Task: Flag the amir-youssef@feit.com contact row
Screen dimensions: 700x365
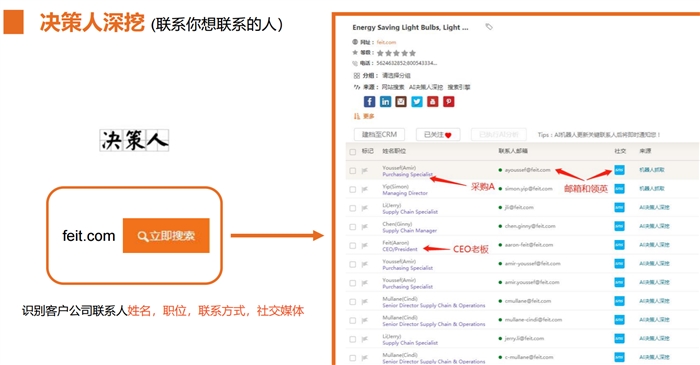Action: click(365, 265)
